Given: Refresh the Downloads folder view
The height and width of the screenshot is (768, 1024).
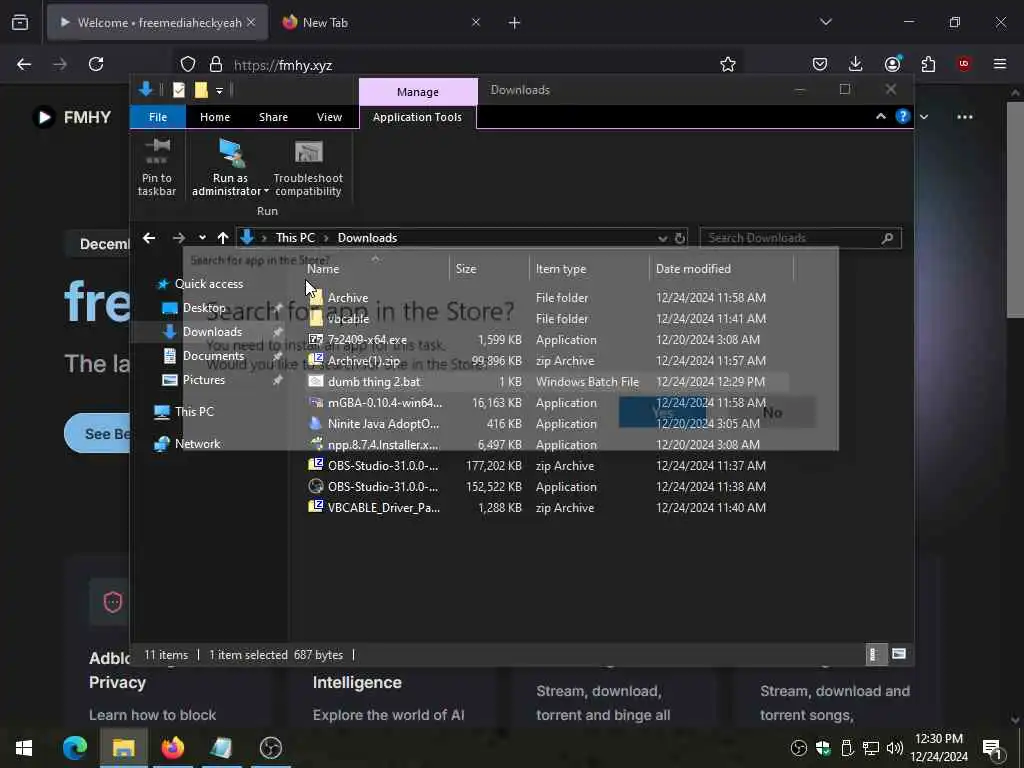Looking at the screenshot, I should pyautogui.click(x=679, y=238).
